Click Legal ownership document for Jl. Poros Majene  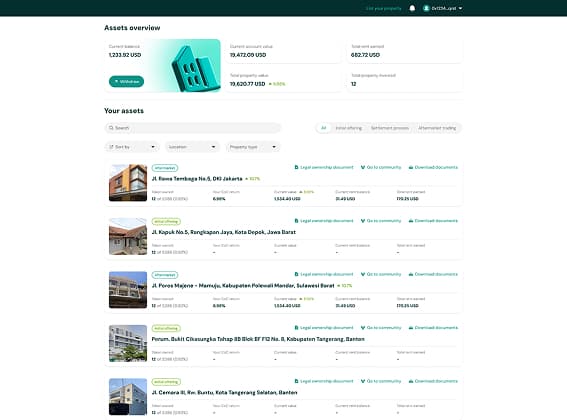(324, 274)
